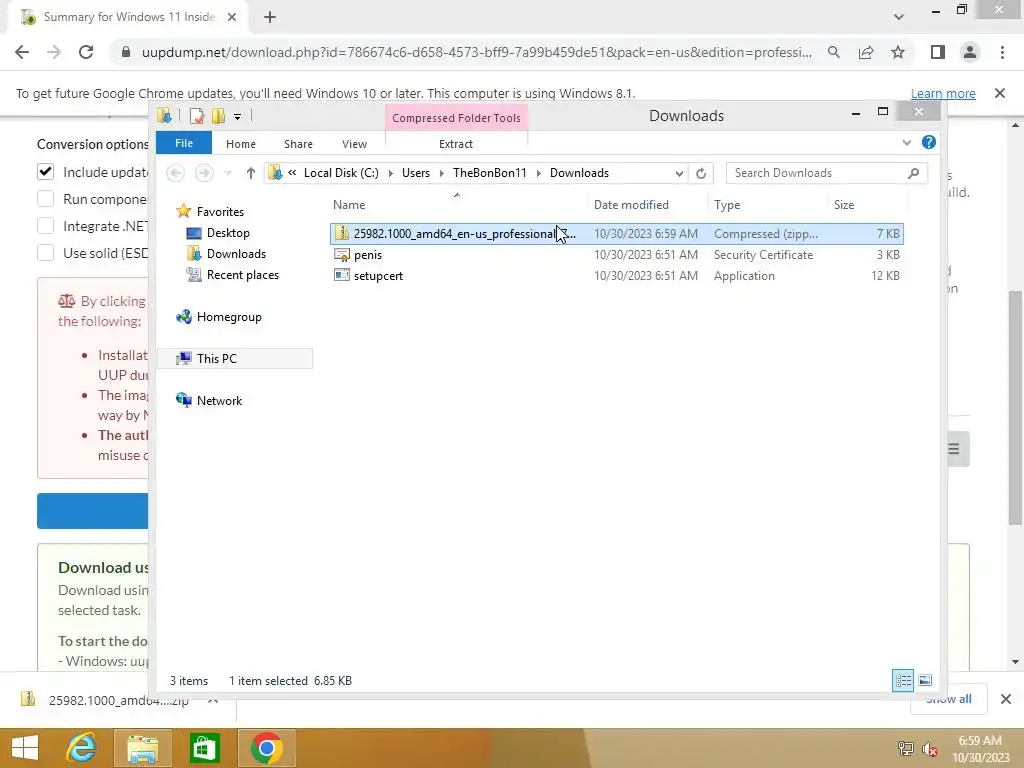Screen dimensions: 1024x768
Task: Click the Chrome zoom magnifier icon
Action: 833,52
